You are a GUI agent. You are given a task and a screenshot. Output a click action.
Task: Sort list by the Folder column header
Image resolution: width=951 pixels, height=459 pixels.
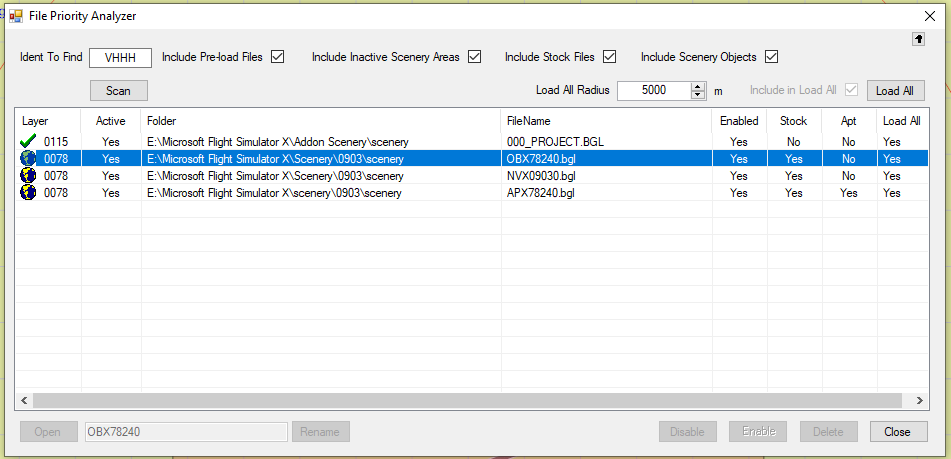[x=162, y=121]
